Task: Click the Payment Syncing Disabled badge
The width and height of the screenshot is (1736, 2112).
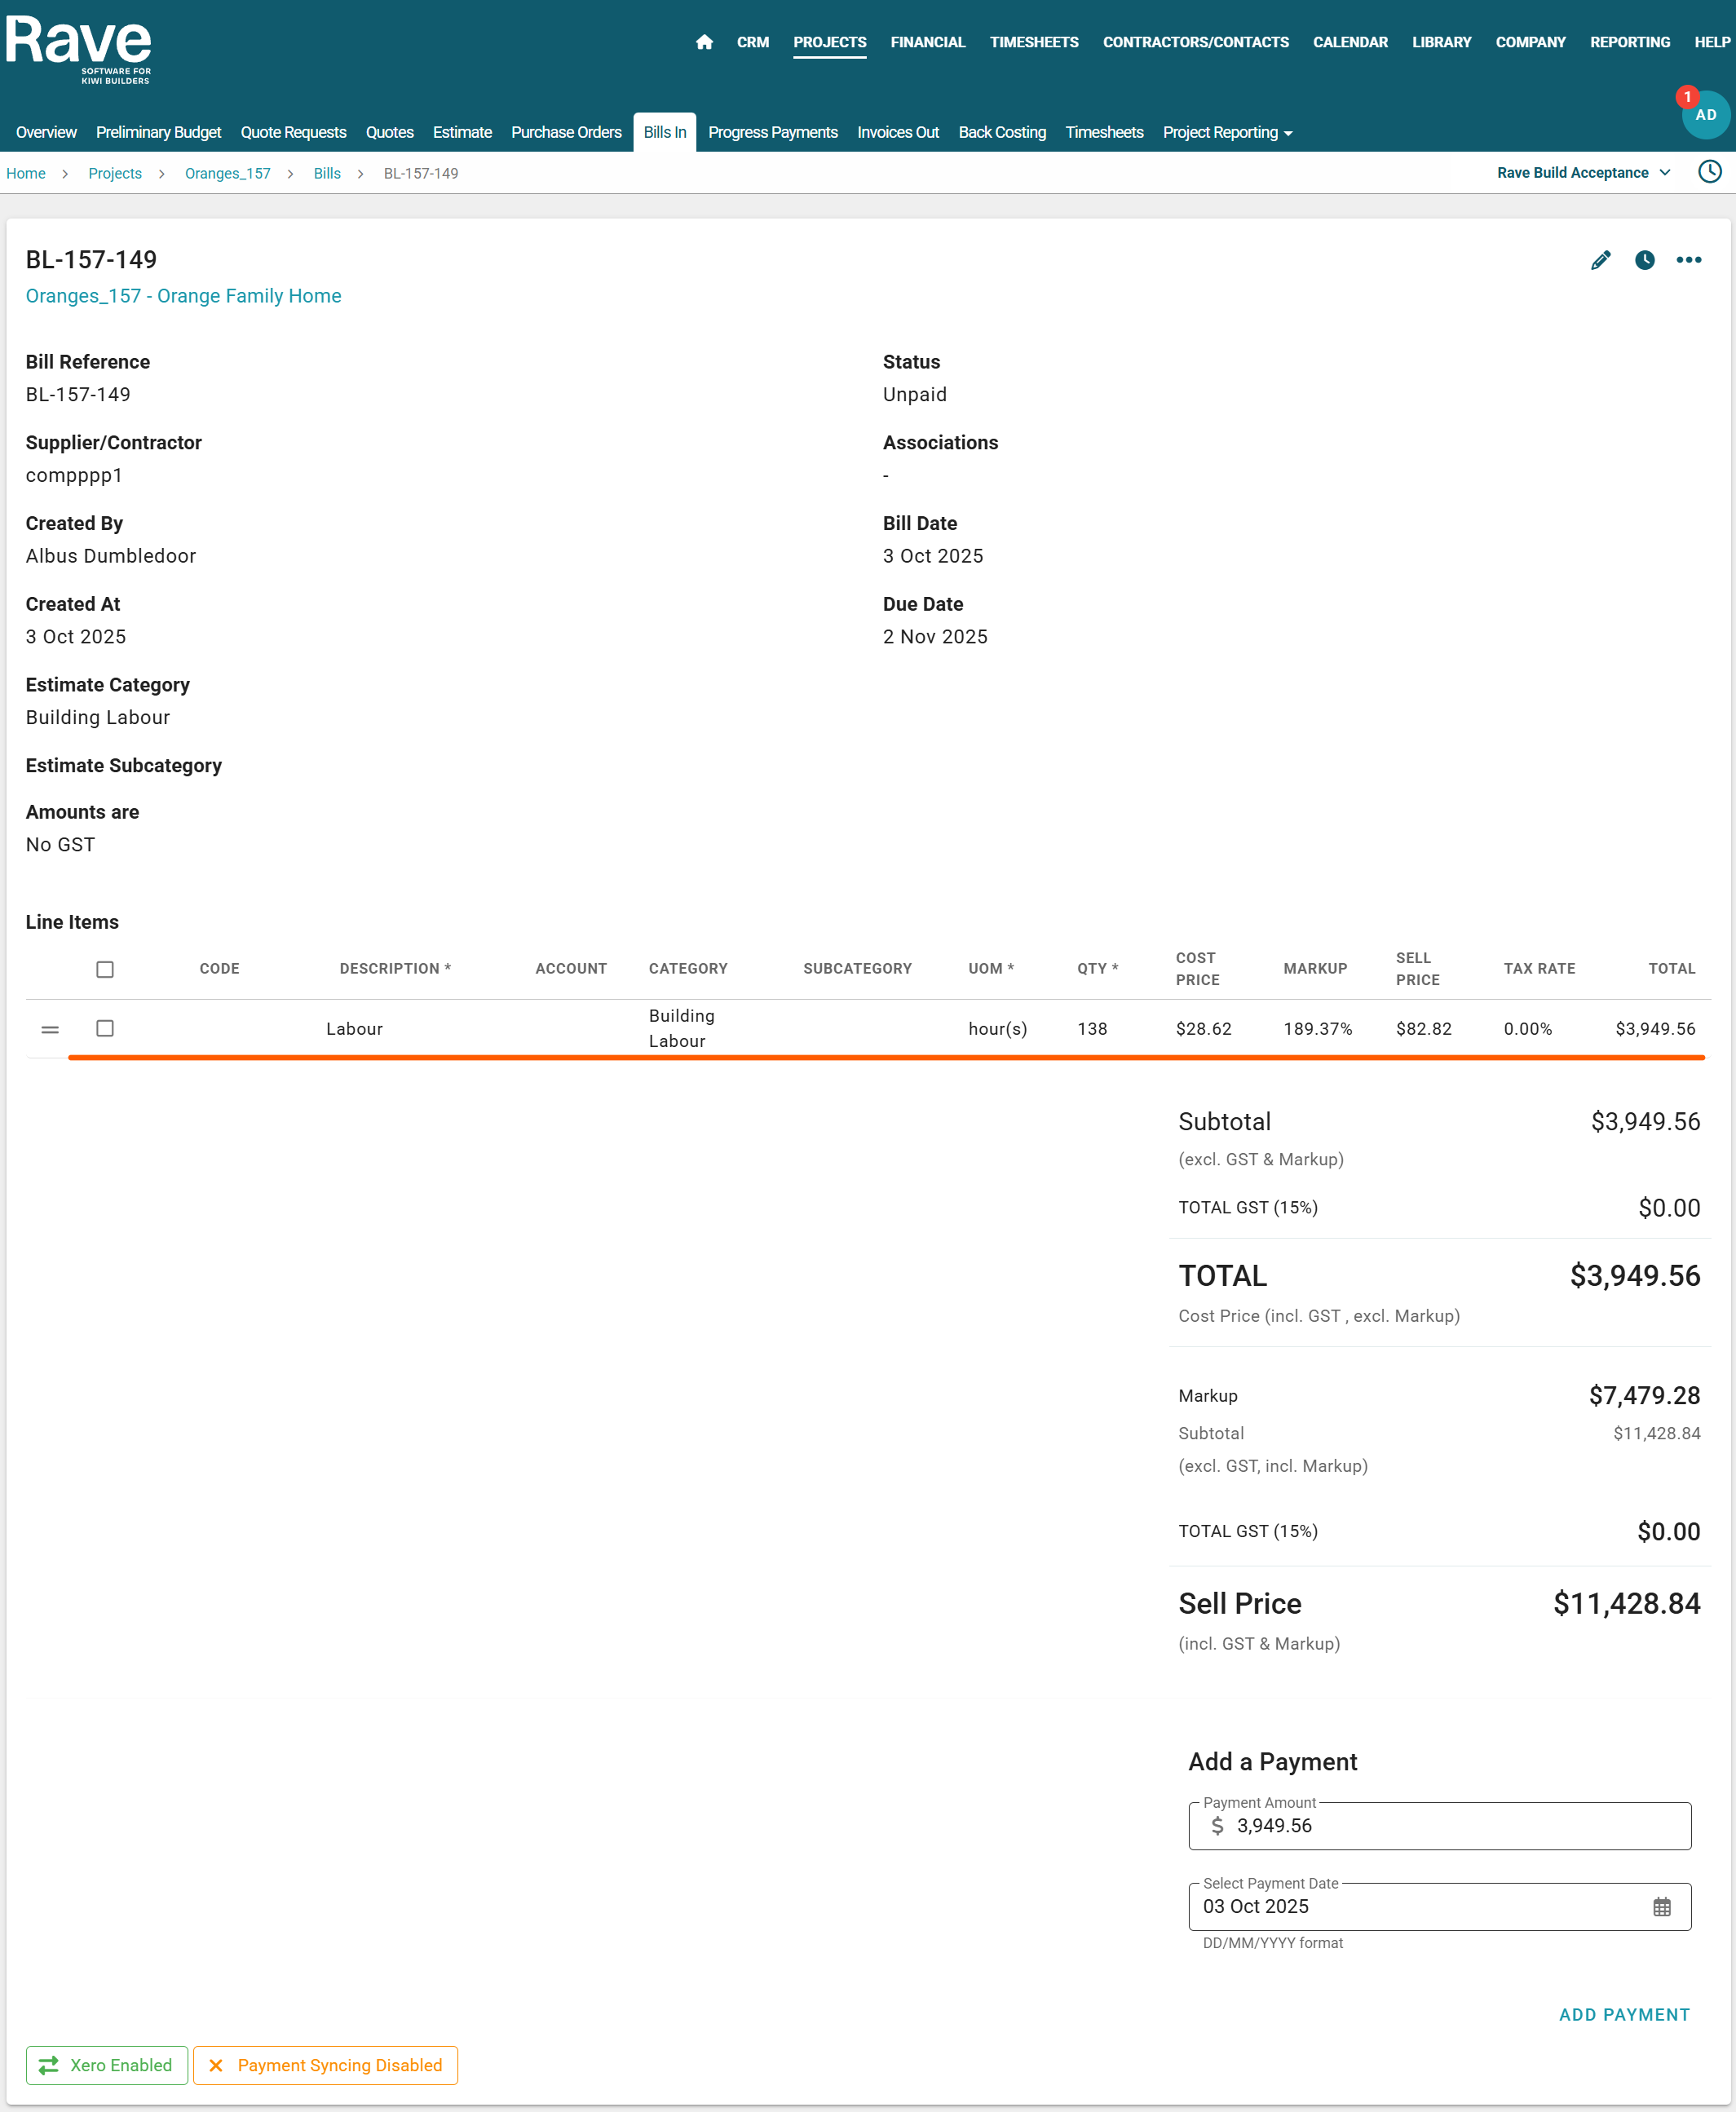Action: [325, 2065]
